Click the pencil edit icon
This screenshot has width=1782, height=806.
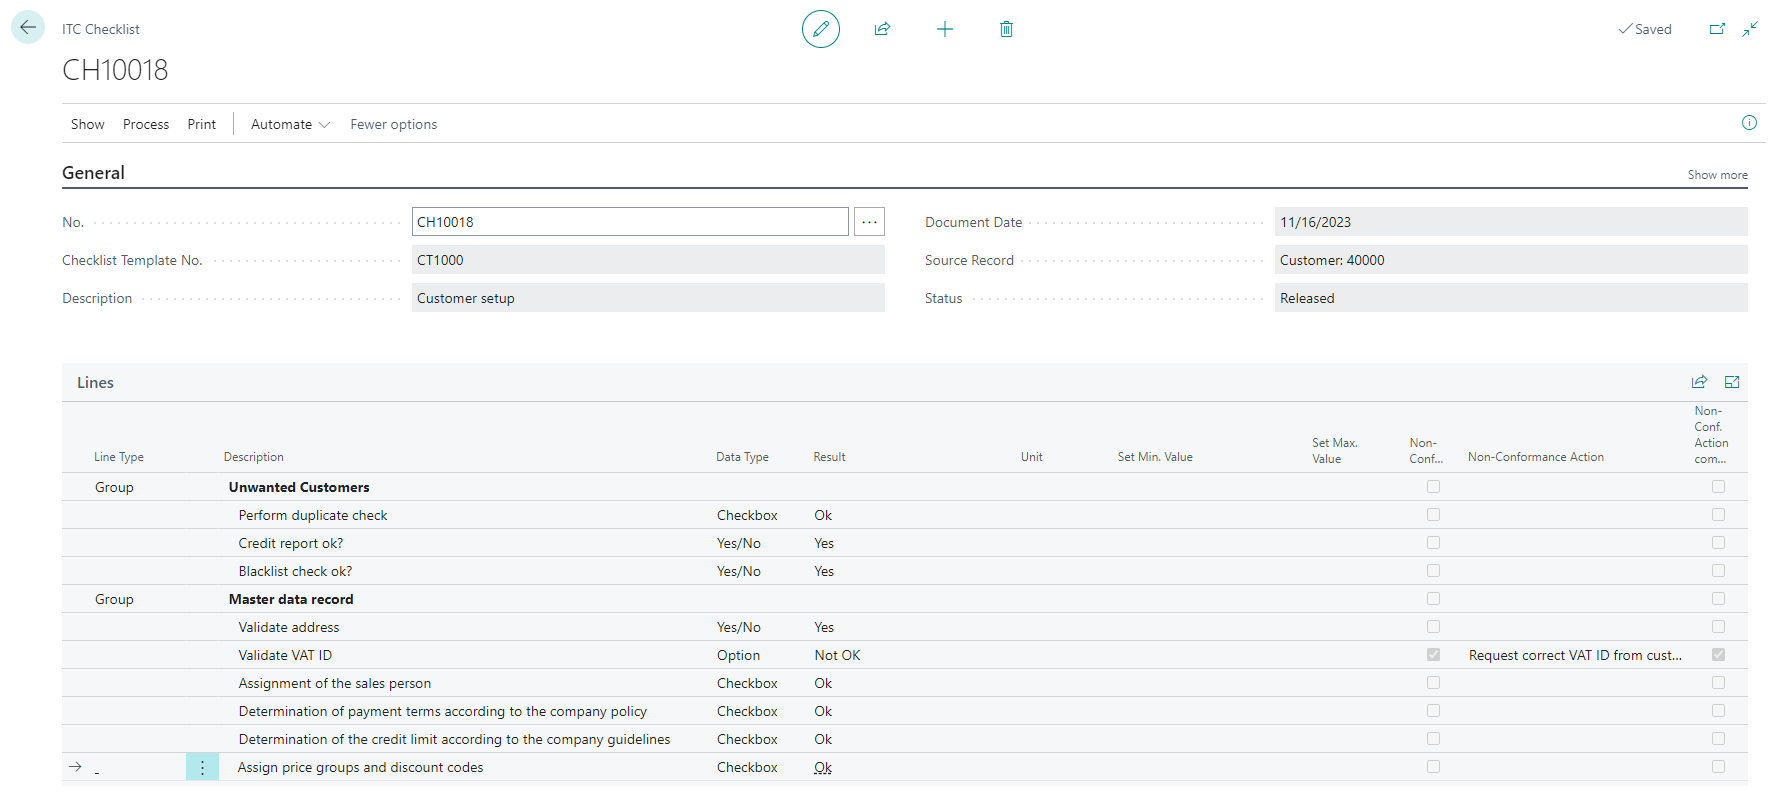[820, 29]
